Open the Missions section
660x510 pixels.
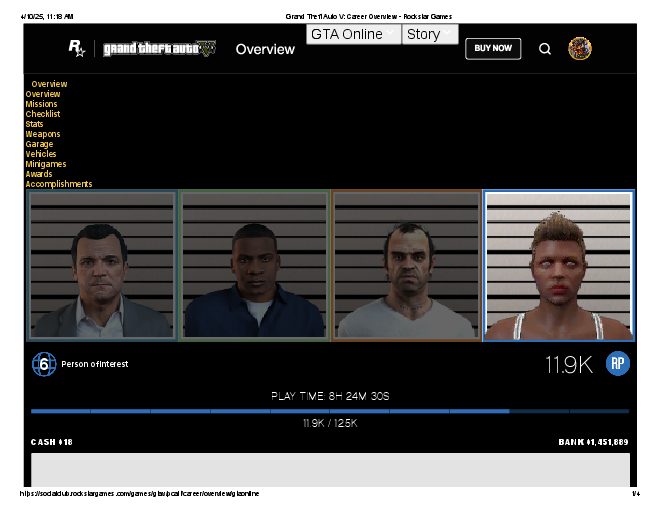41,104
